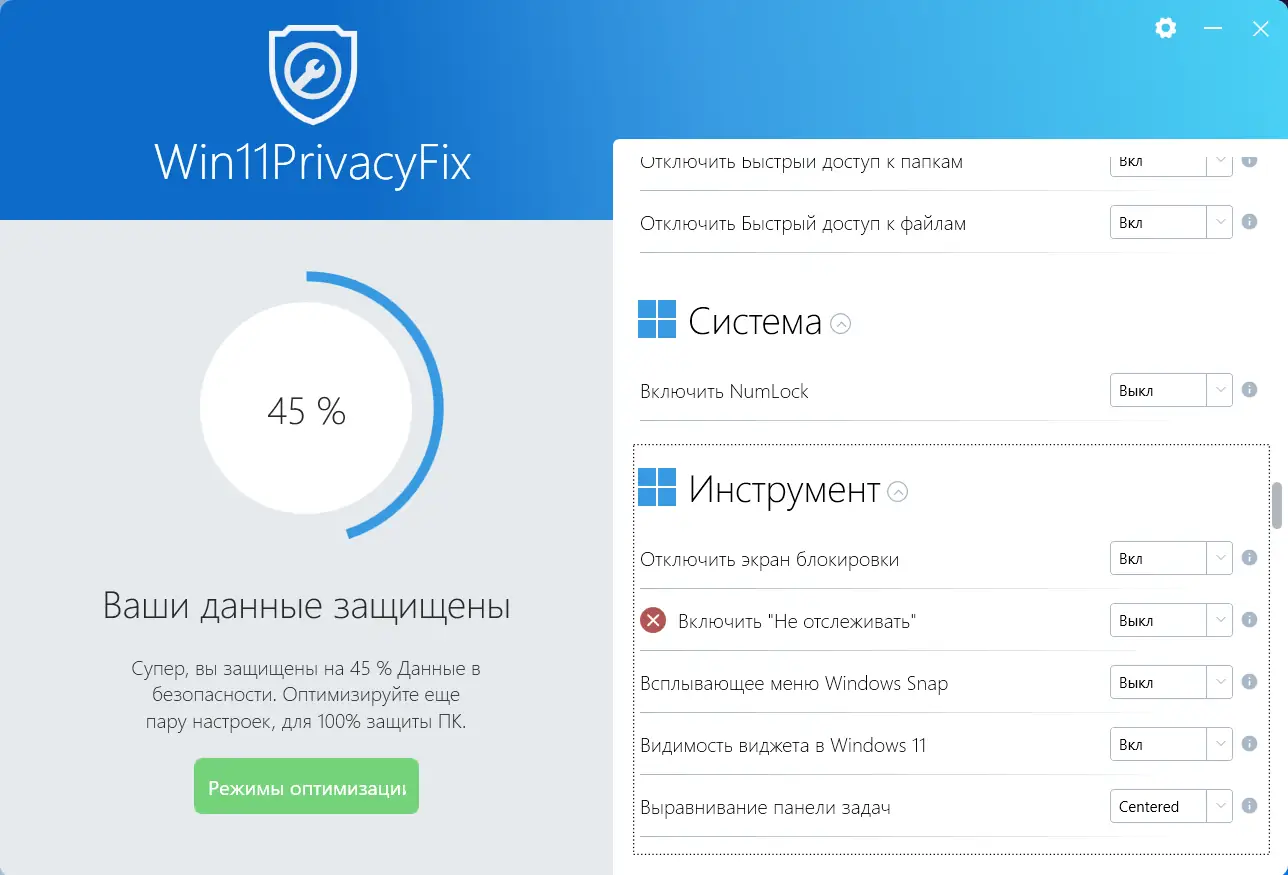Click the vertical scrollbar thumb

coord(1277,505)
